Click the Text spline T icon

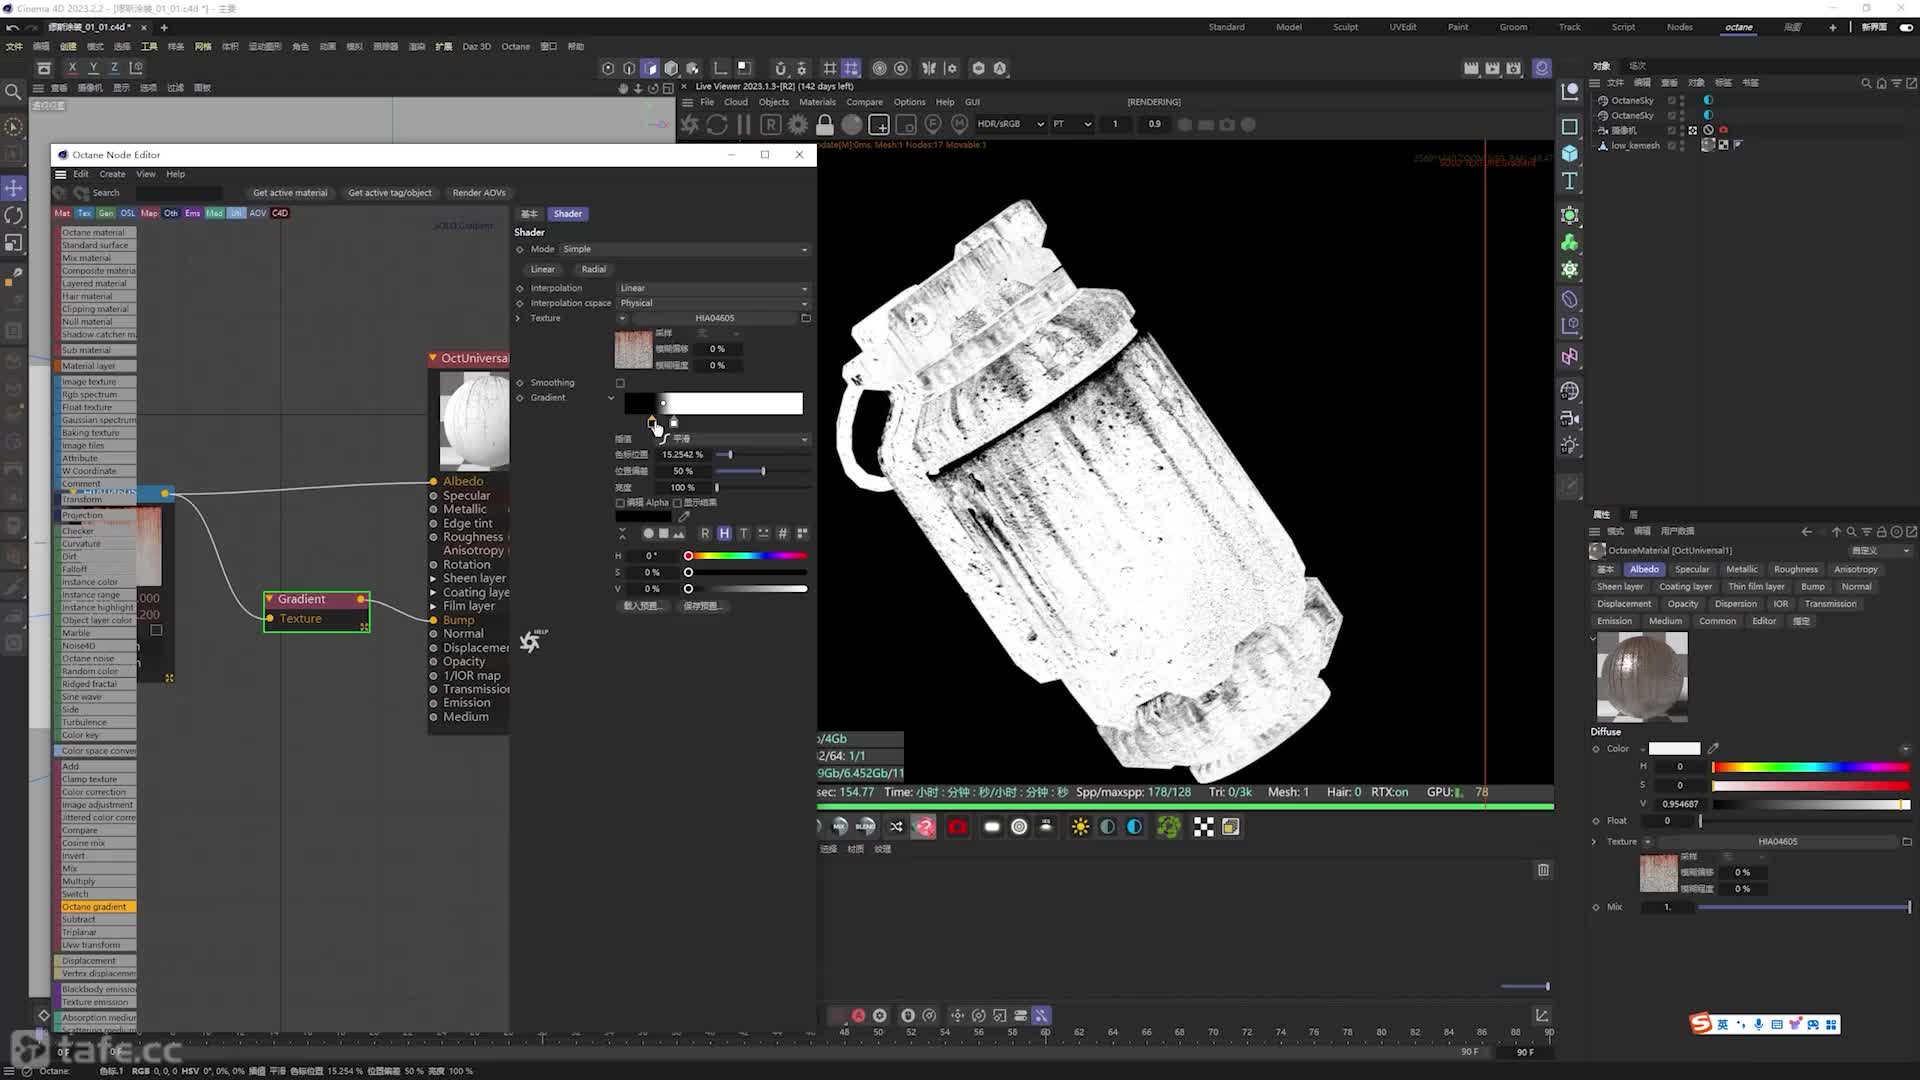click(x=1570, y=181)
